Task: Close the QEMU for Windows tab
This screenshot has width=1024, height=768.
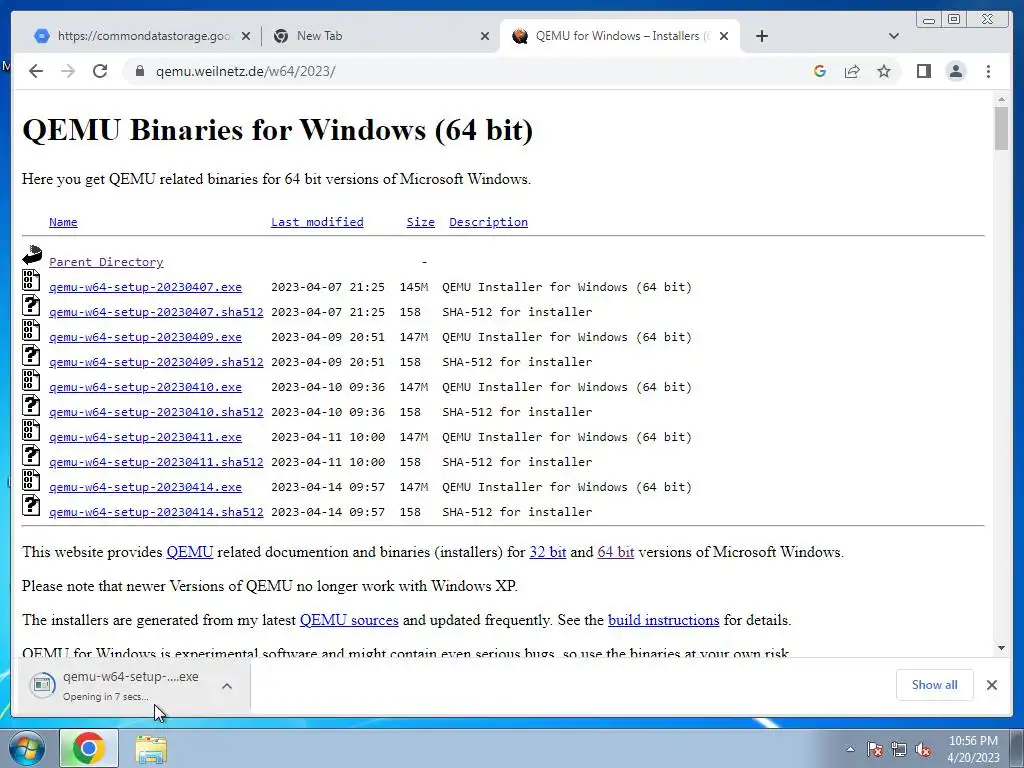Action: pos(724,36)
